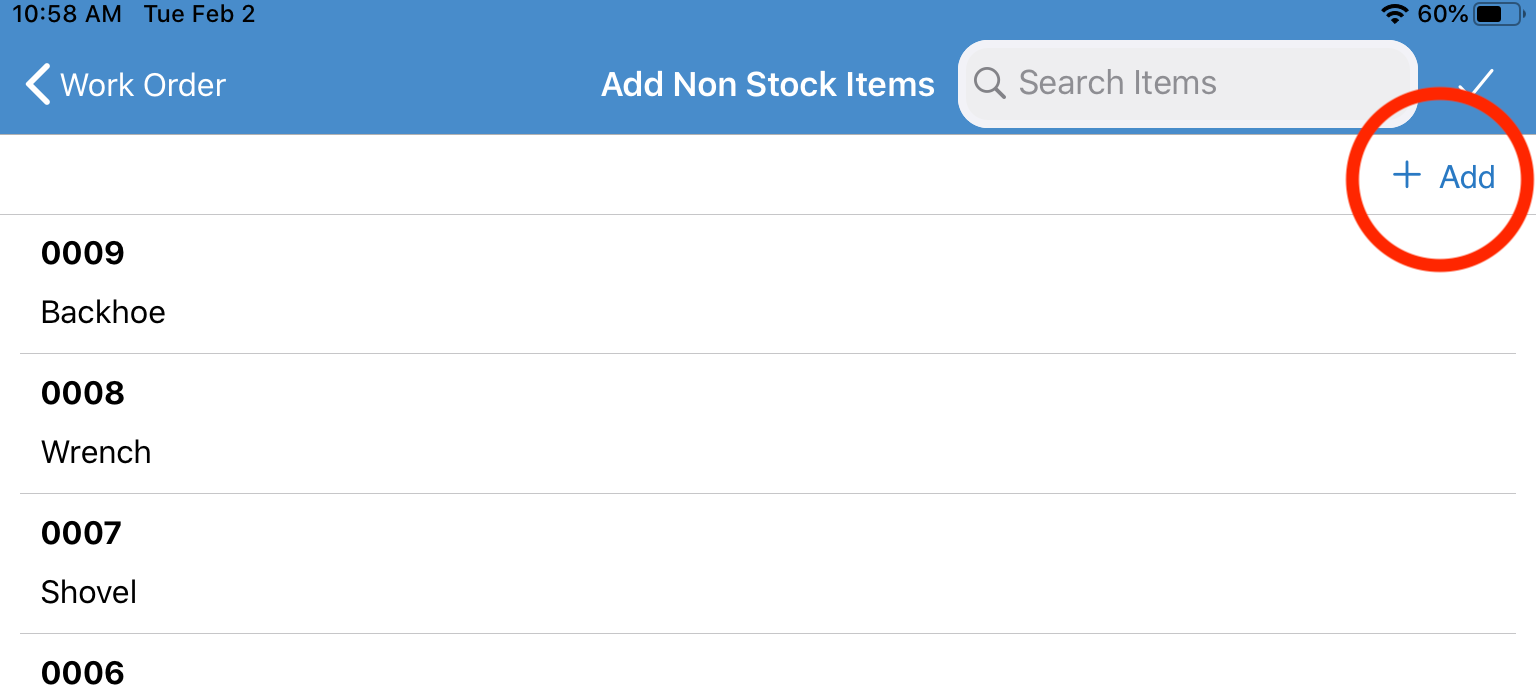Tap the back chevron arrow
The width and height of the screenshot is (1536, 686).
[x=38, y=85]
